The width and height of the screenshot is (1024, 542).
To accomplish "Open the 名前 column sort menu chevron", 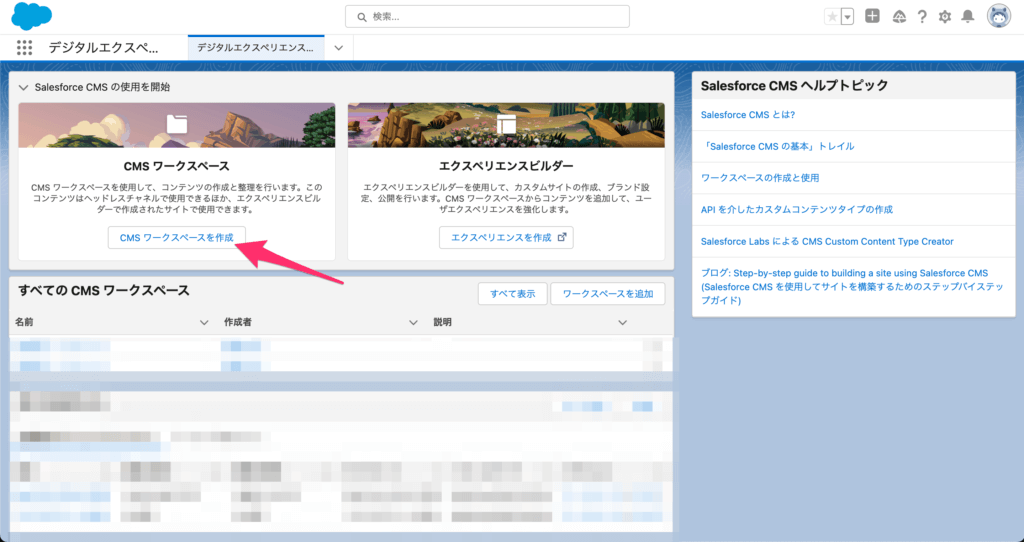I will tap(204, 322).
